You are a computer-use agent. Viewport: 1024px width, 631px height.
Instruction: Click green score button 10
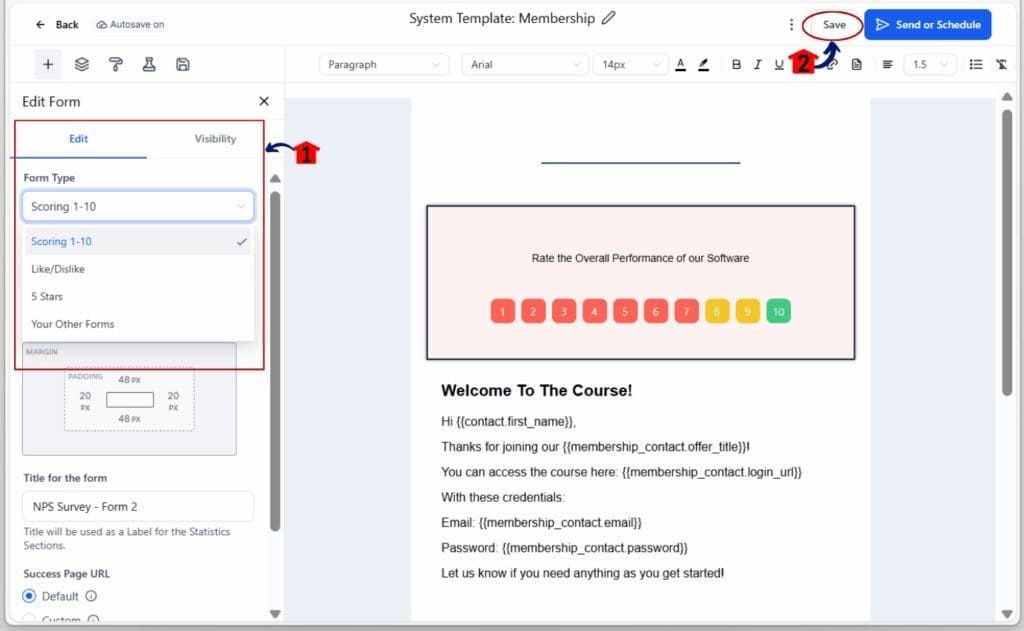click(778, 312)
